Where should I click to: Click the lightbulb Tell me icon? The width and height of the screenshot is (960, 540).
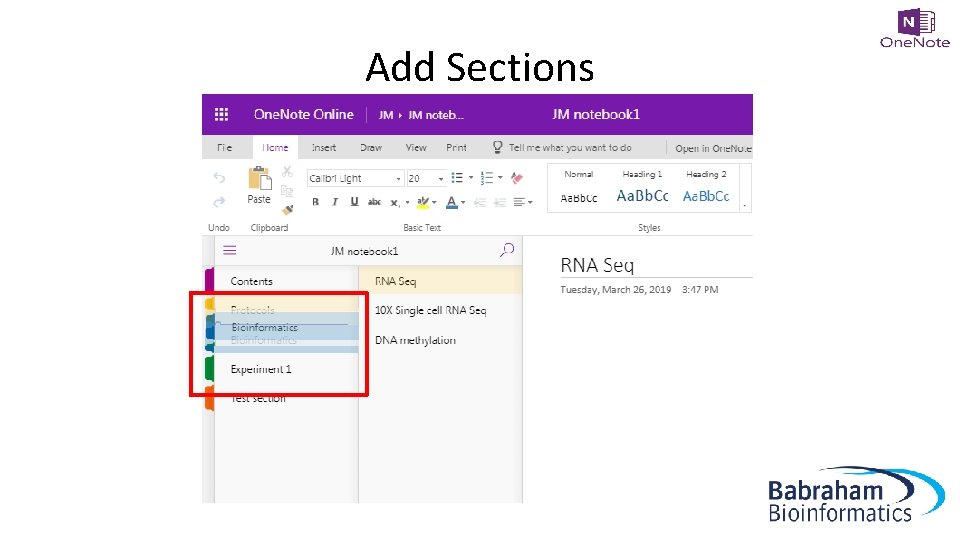click(497, 148)
